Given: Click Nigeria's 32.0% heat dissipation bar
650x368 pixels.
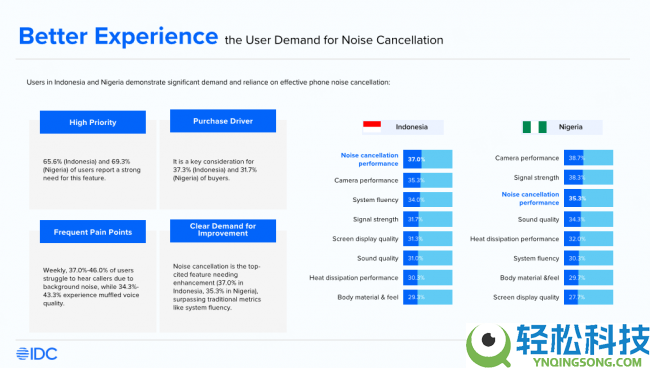Looking at the screenshot, I should [588, 239].
